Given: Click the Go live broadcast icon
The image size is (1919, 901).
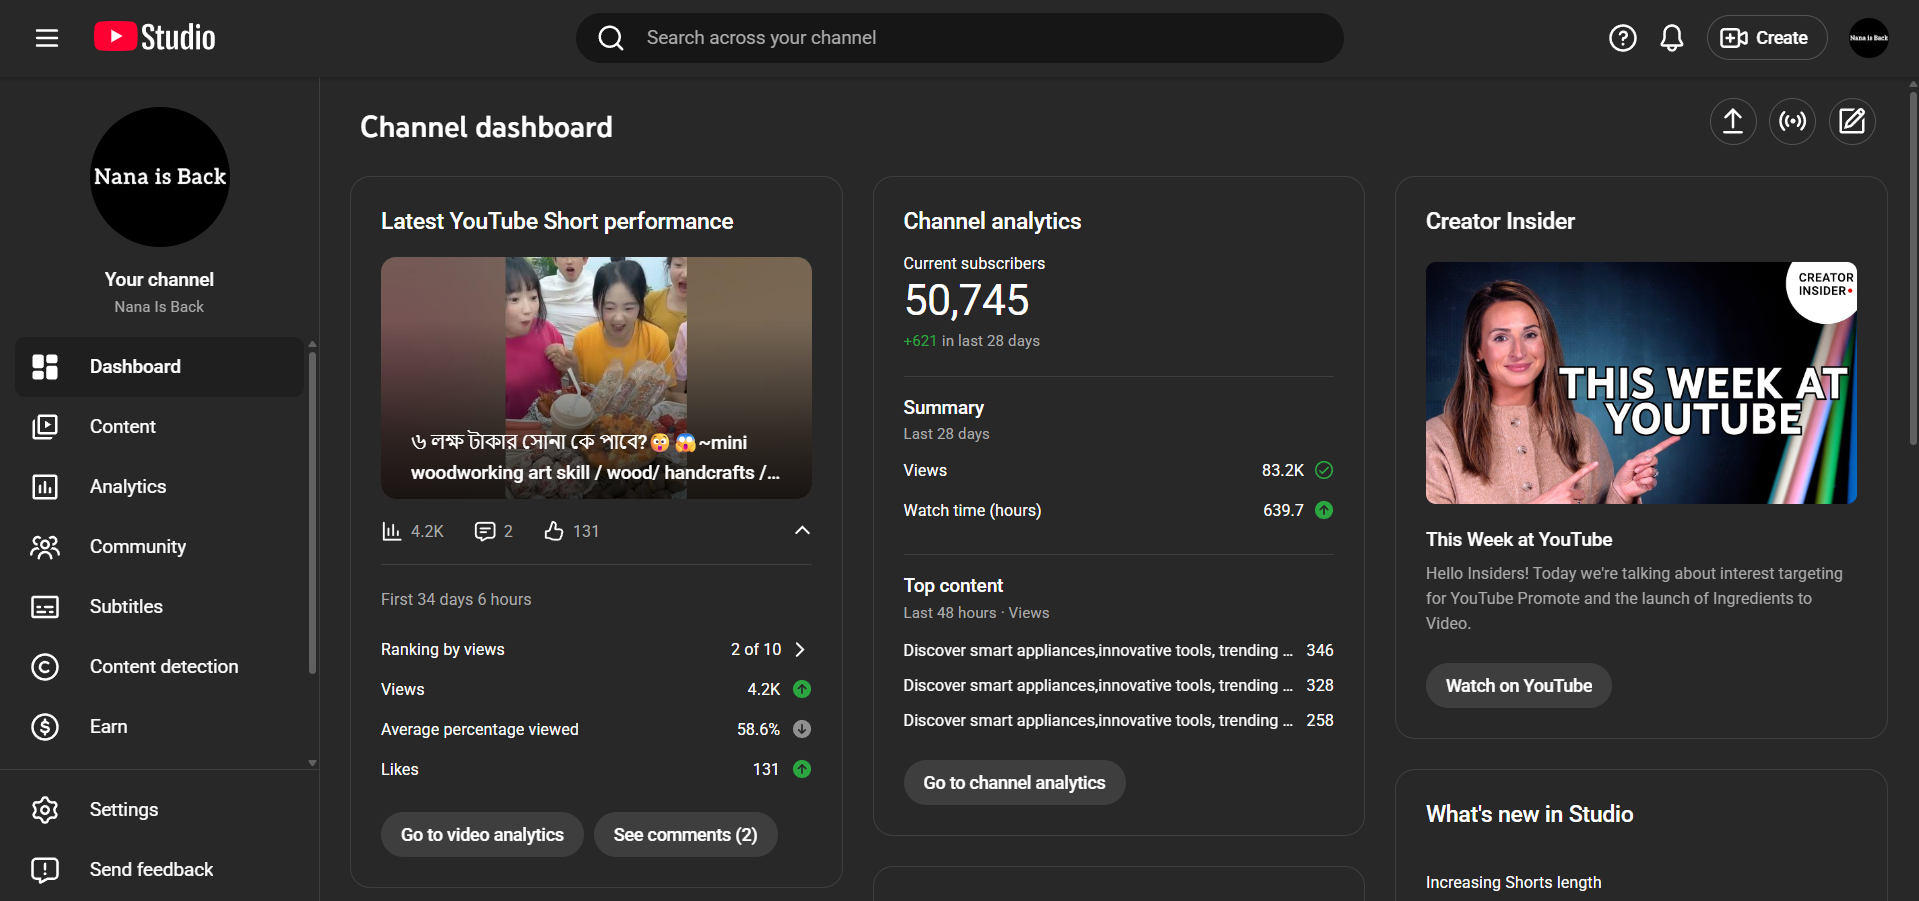Looking at the screenshot, I should [x=1792, y=122].
